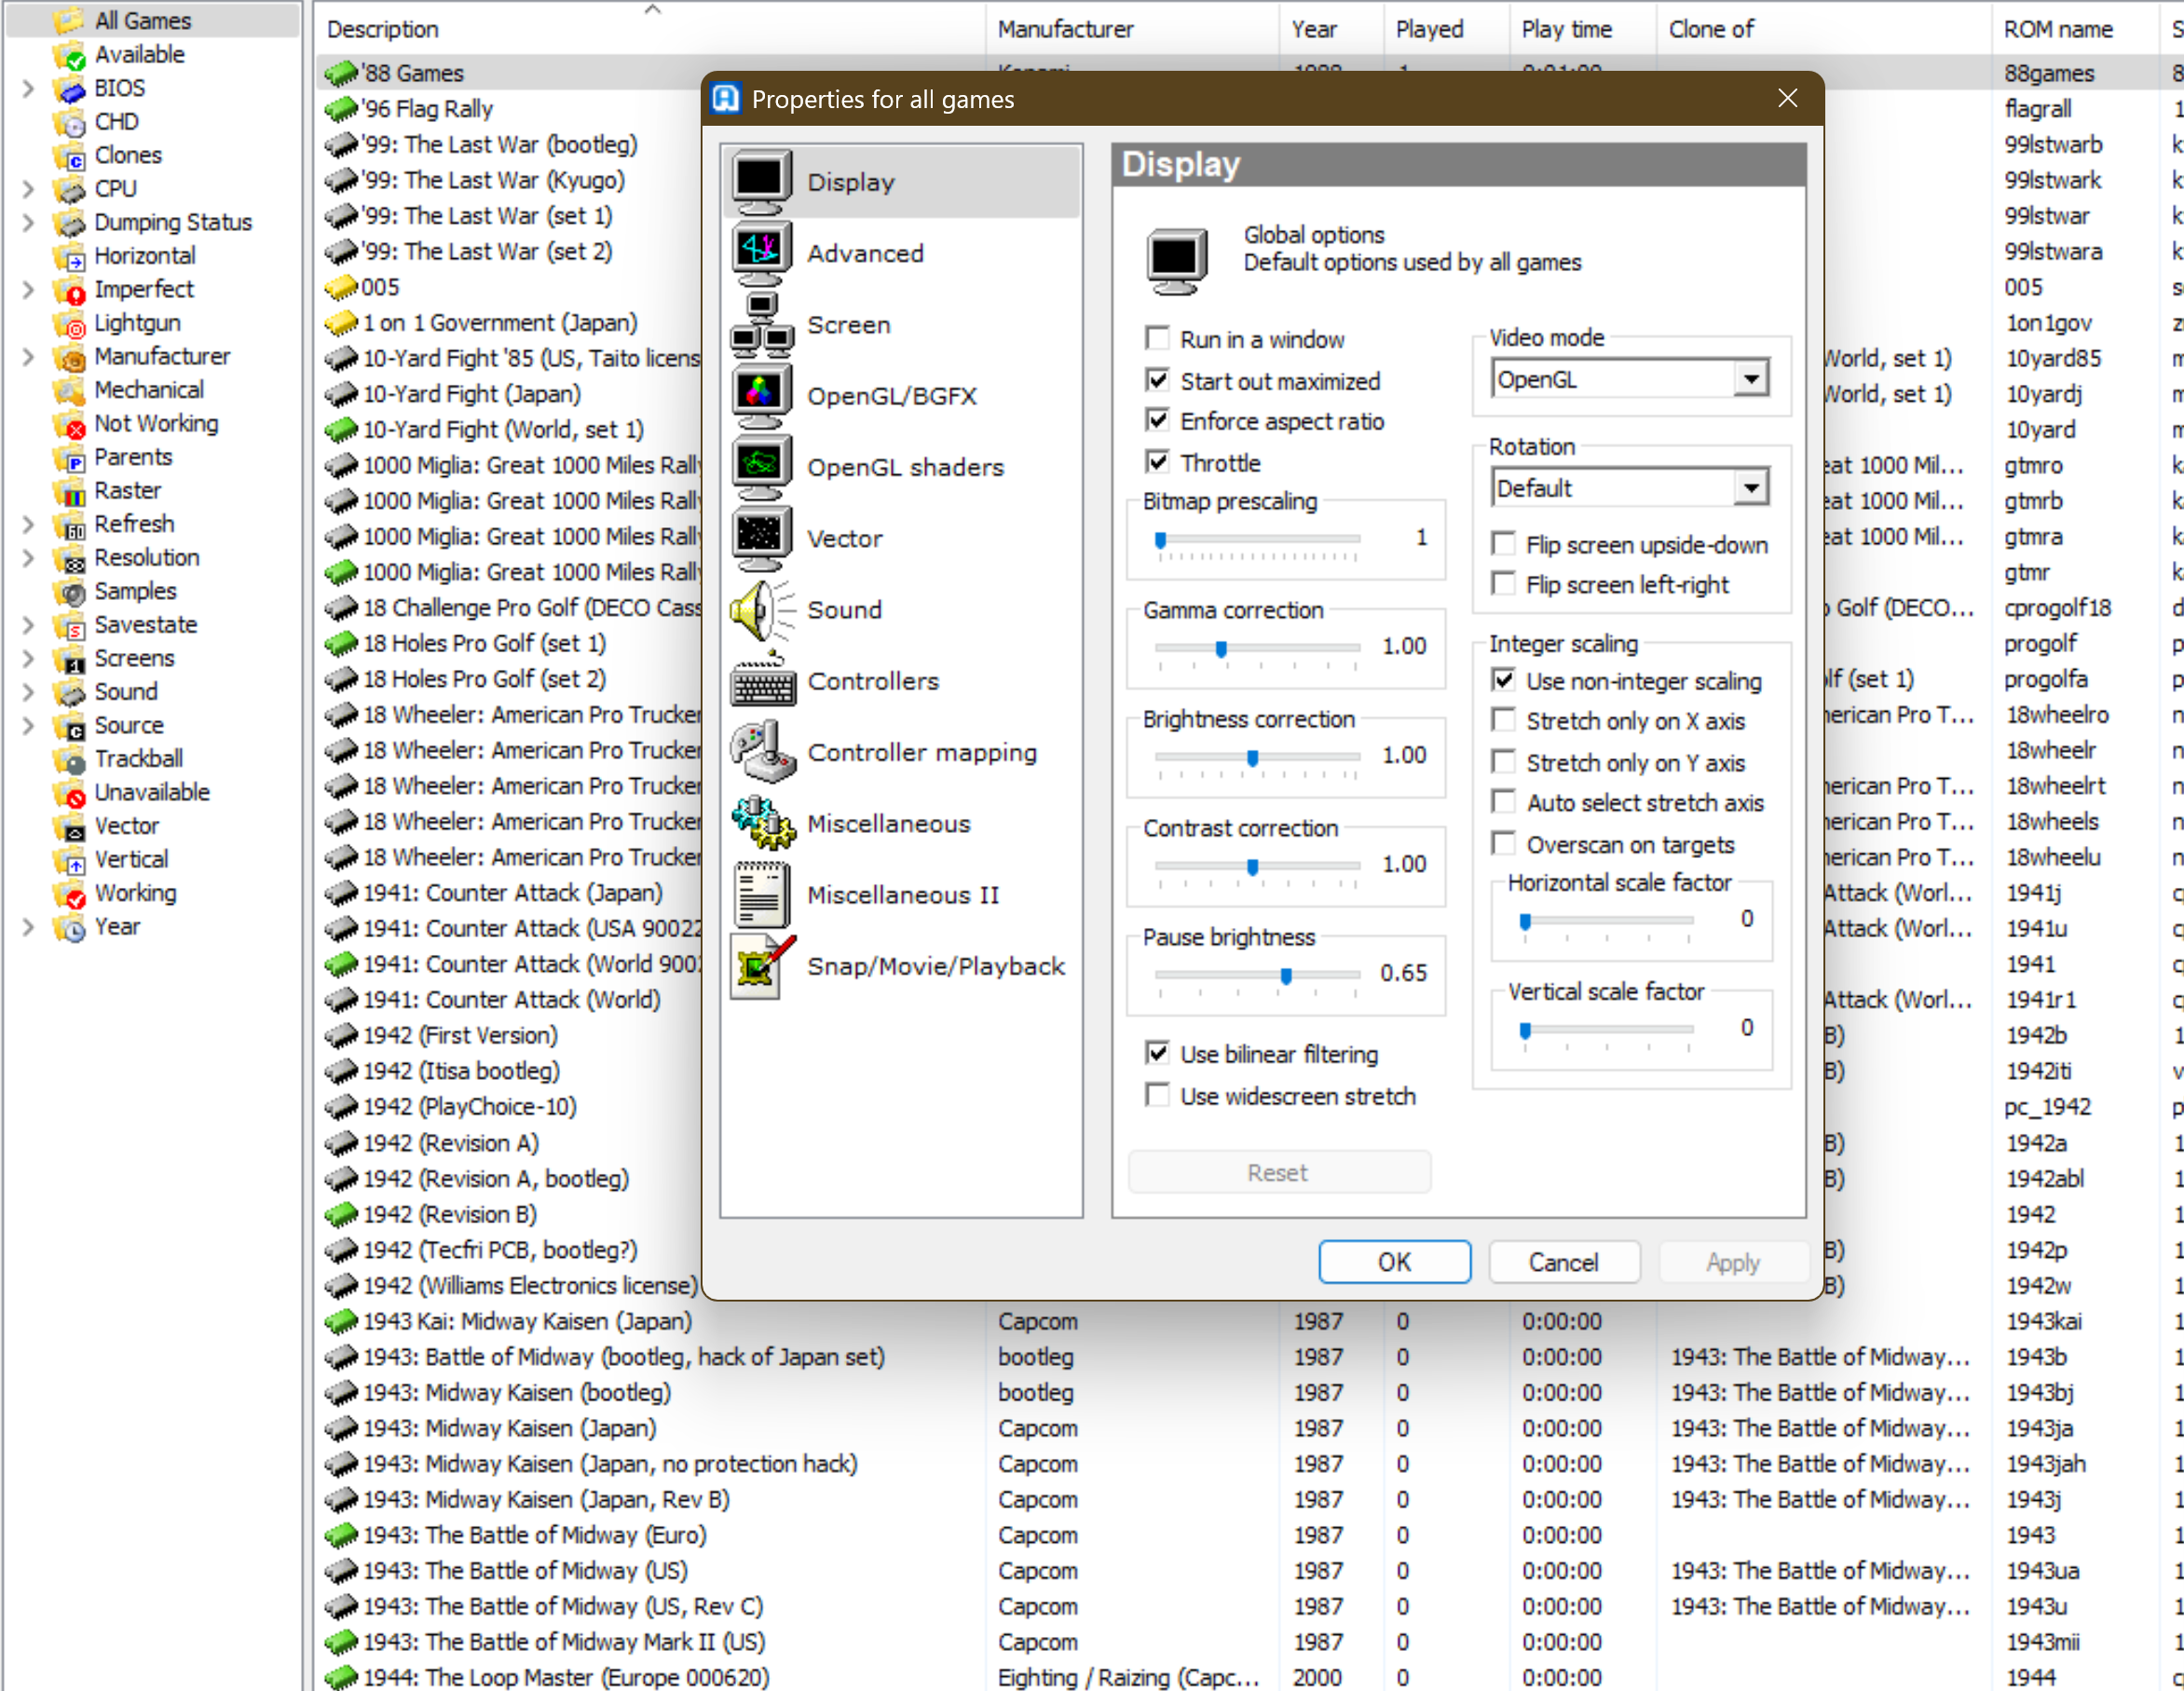Click the Gamma correction slider

pos(1257,650)
